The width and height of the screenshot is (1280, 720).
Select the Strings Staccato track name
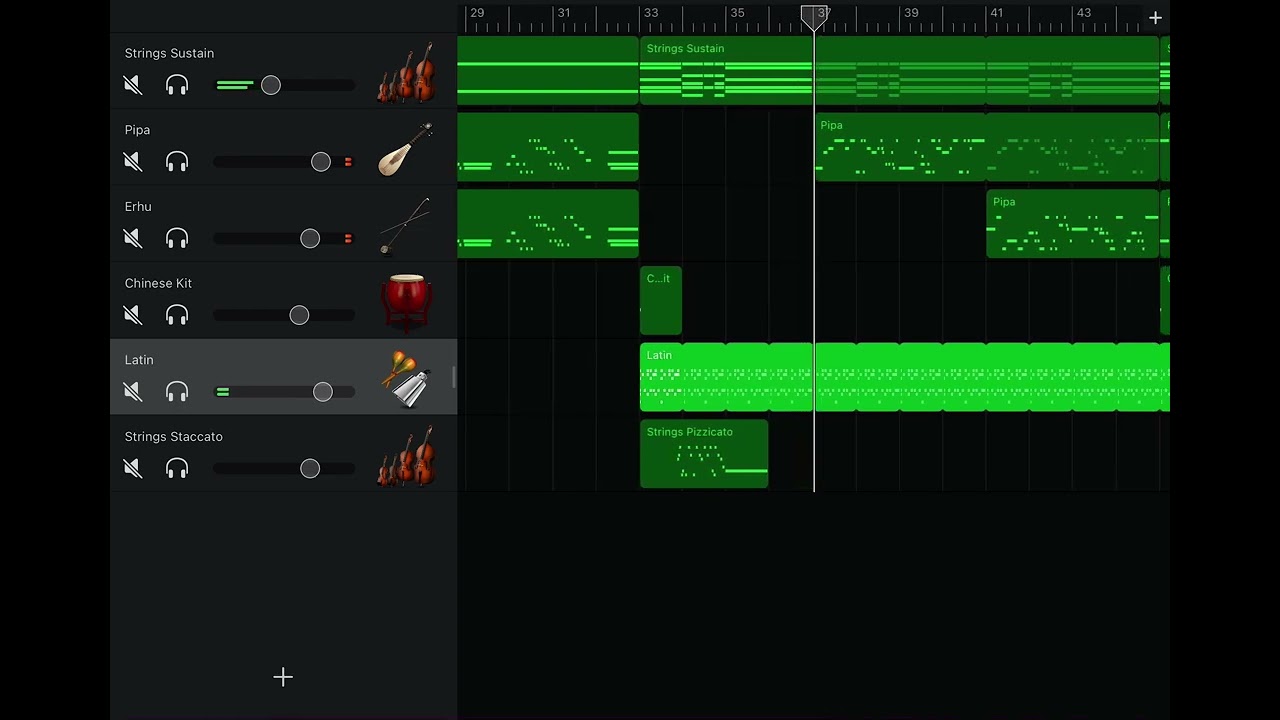coord(173,437)
